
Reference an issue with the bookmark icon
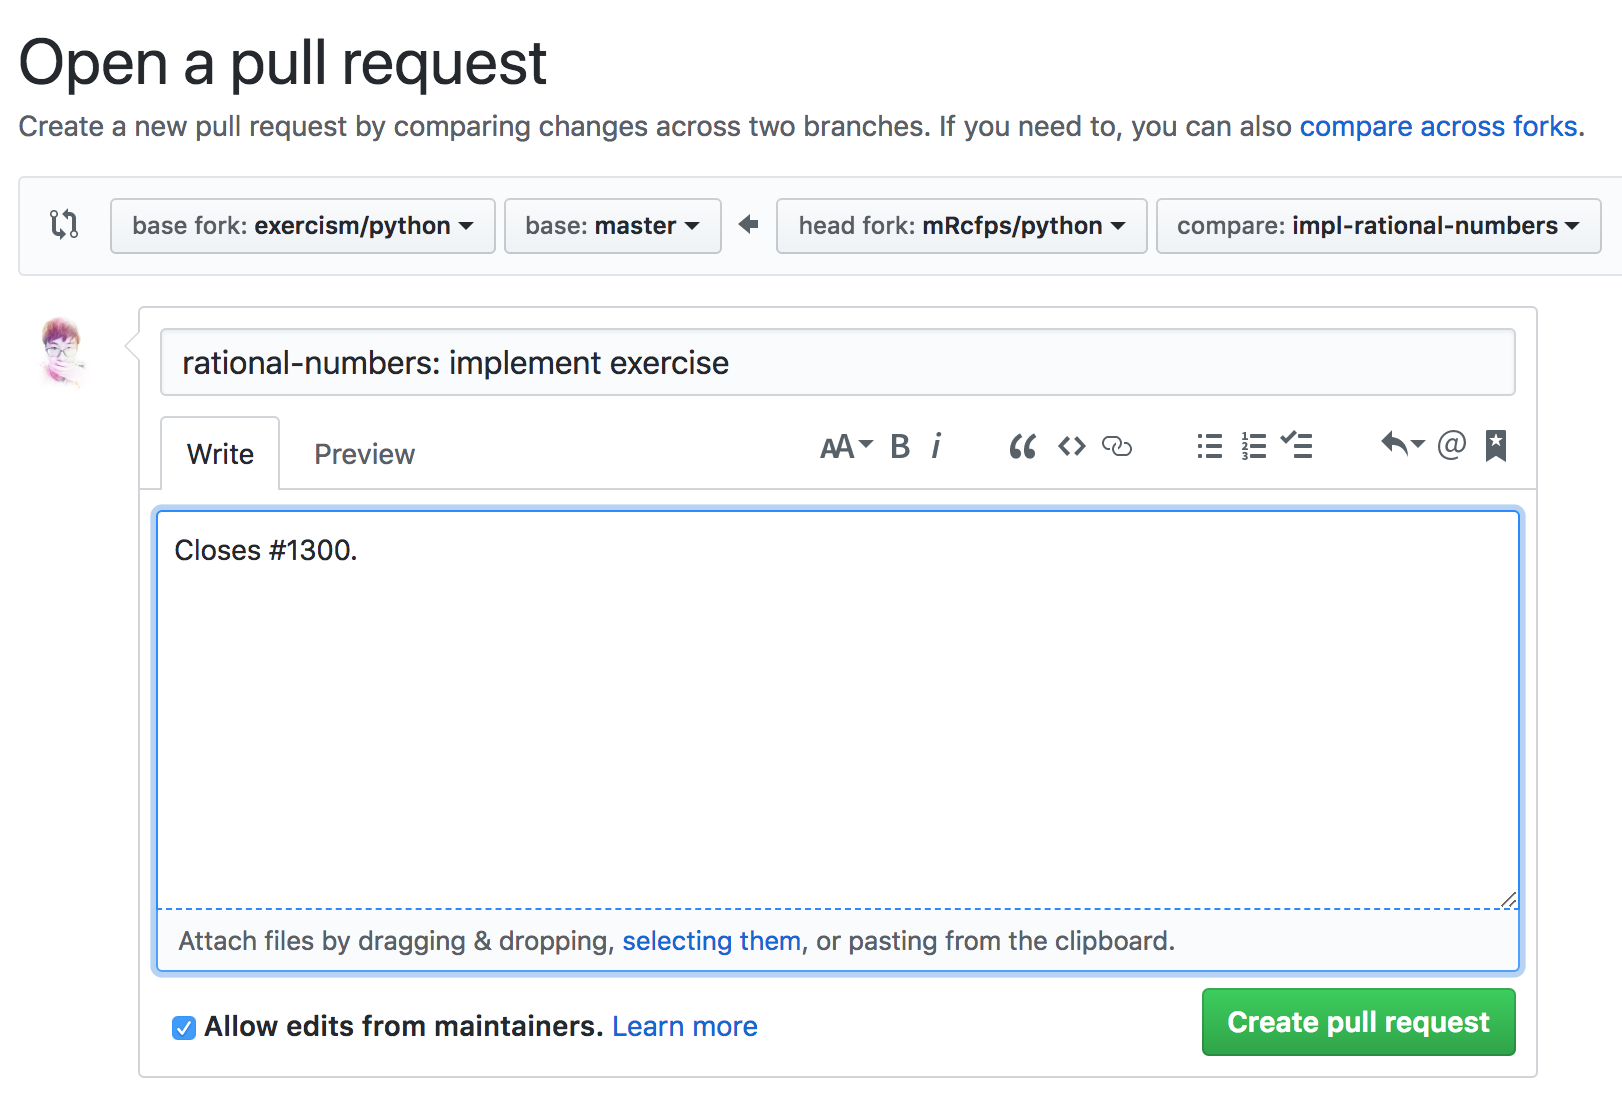point(1496,446)
